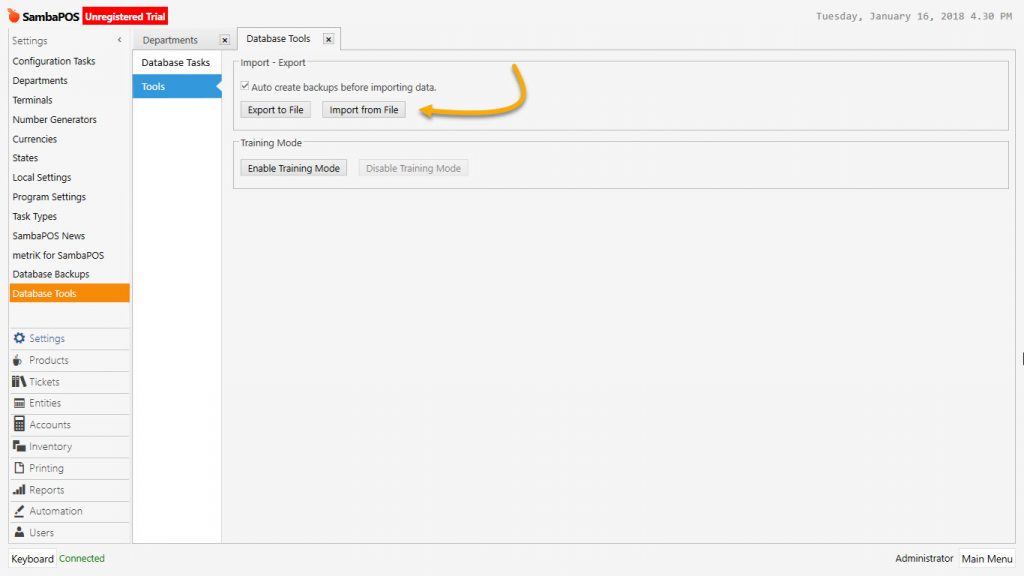Click the Accounts calculator icon
This screenshot has width=1024, height=576.
point(20,424)
